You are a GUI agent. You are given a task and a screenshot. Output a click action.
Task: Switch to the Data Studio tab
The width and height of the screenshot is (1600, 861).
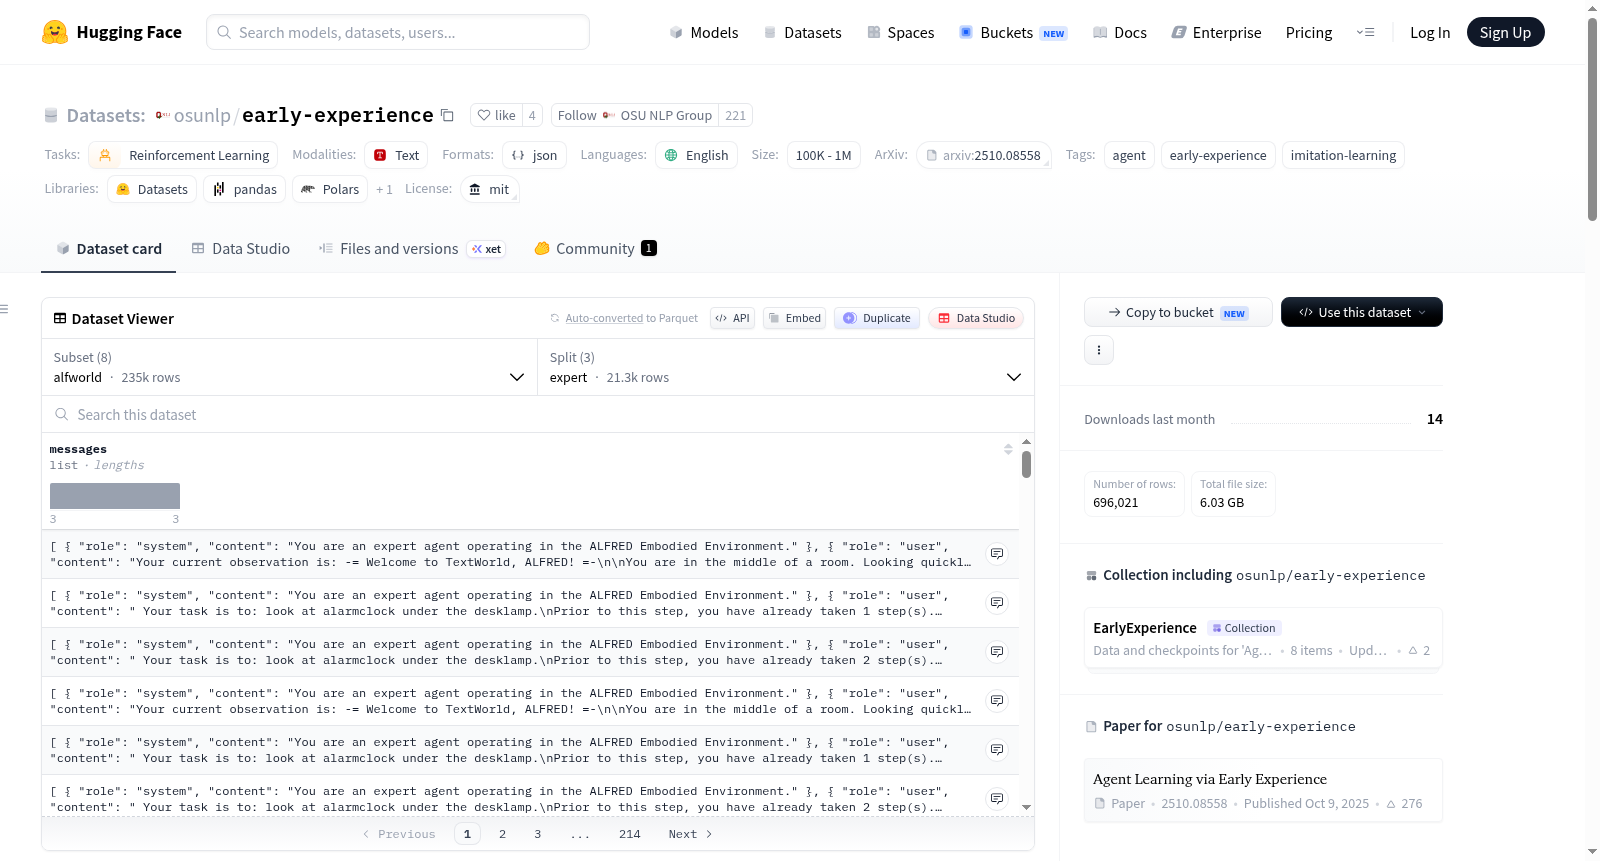click(241, 249)
